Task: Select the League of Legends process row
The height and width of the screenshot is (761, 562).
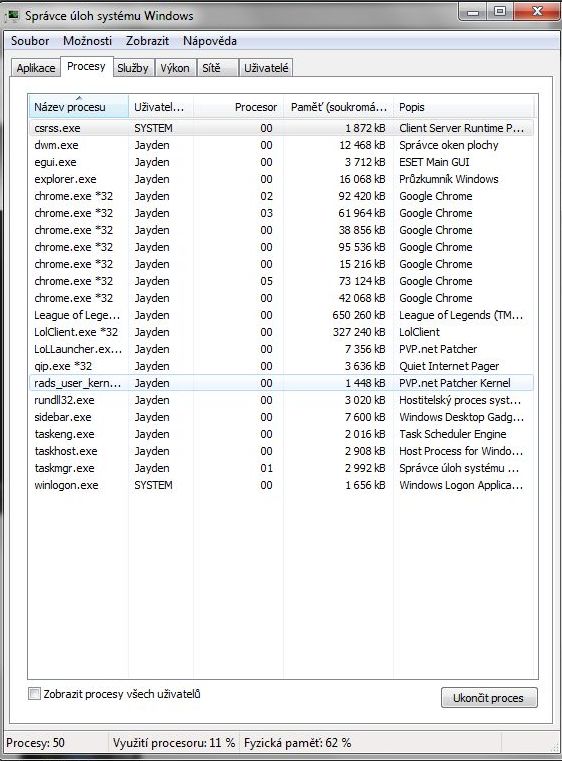Action: (x=281, y=315)
